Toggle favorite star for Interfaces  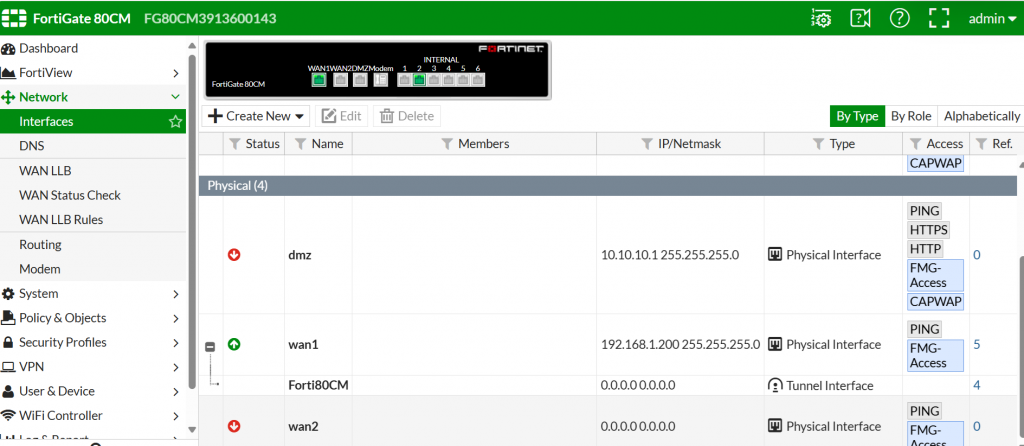coord(175,121)
